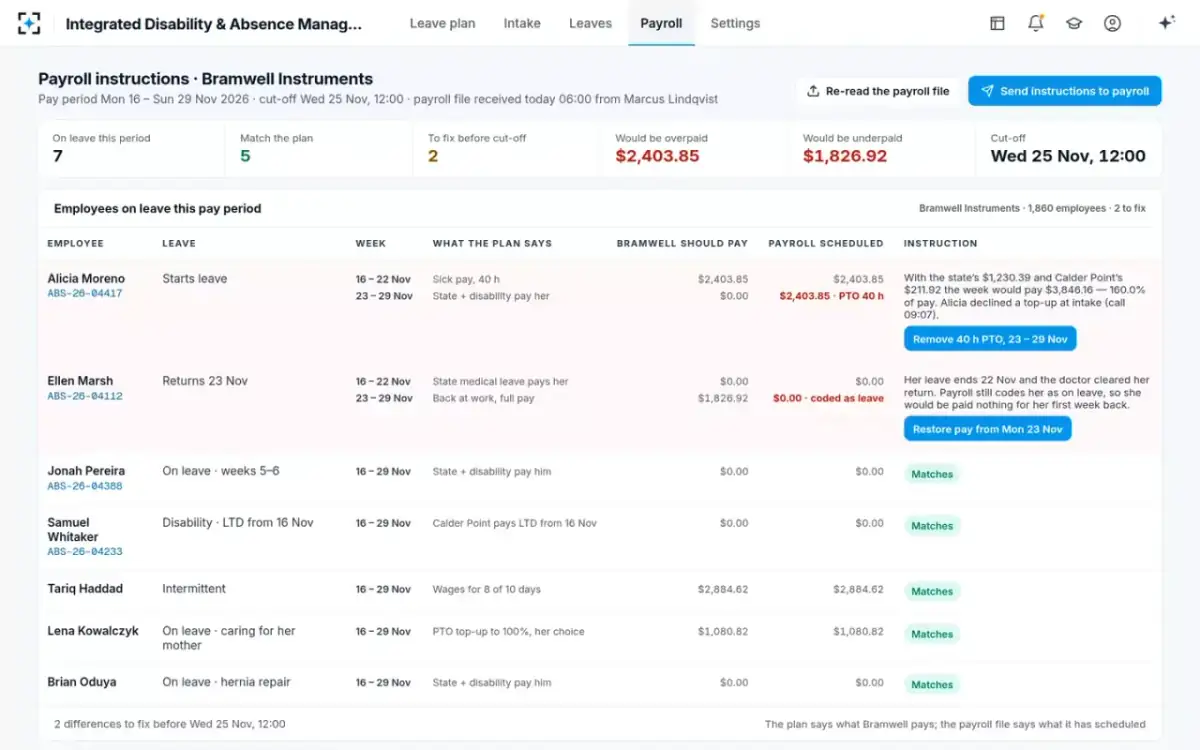1200x750 pixels.
Task: Click Bramwell Instruments · 1,860 employees text
Action: coord(1032,209)
